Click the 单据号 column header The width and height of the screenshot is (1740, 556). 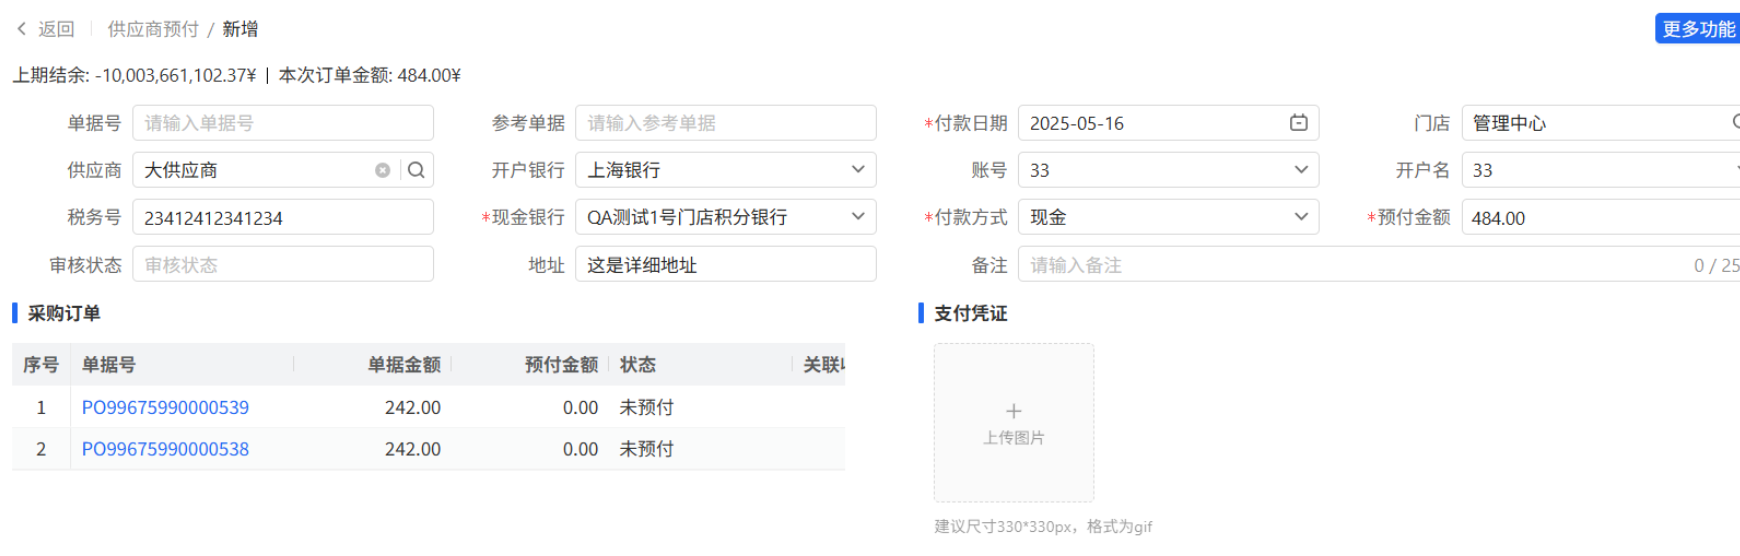(109, 364)
